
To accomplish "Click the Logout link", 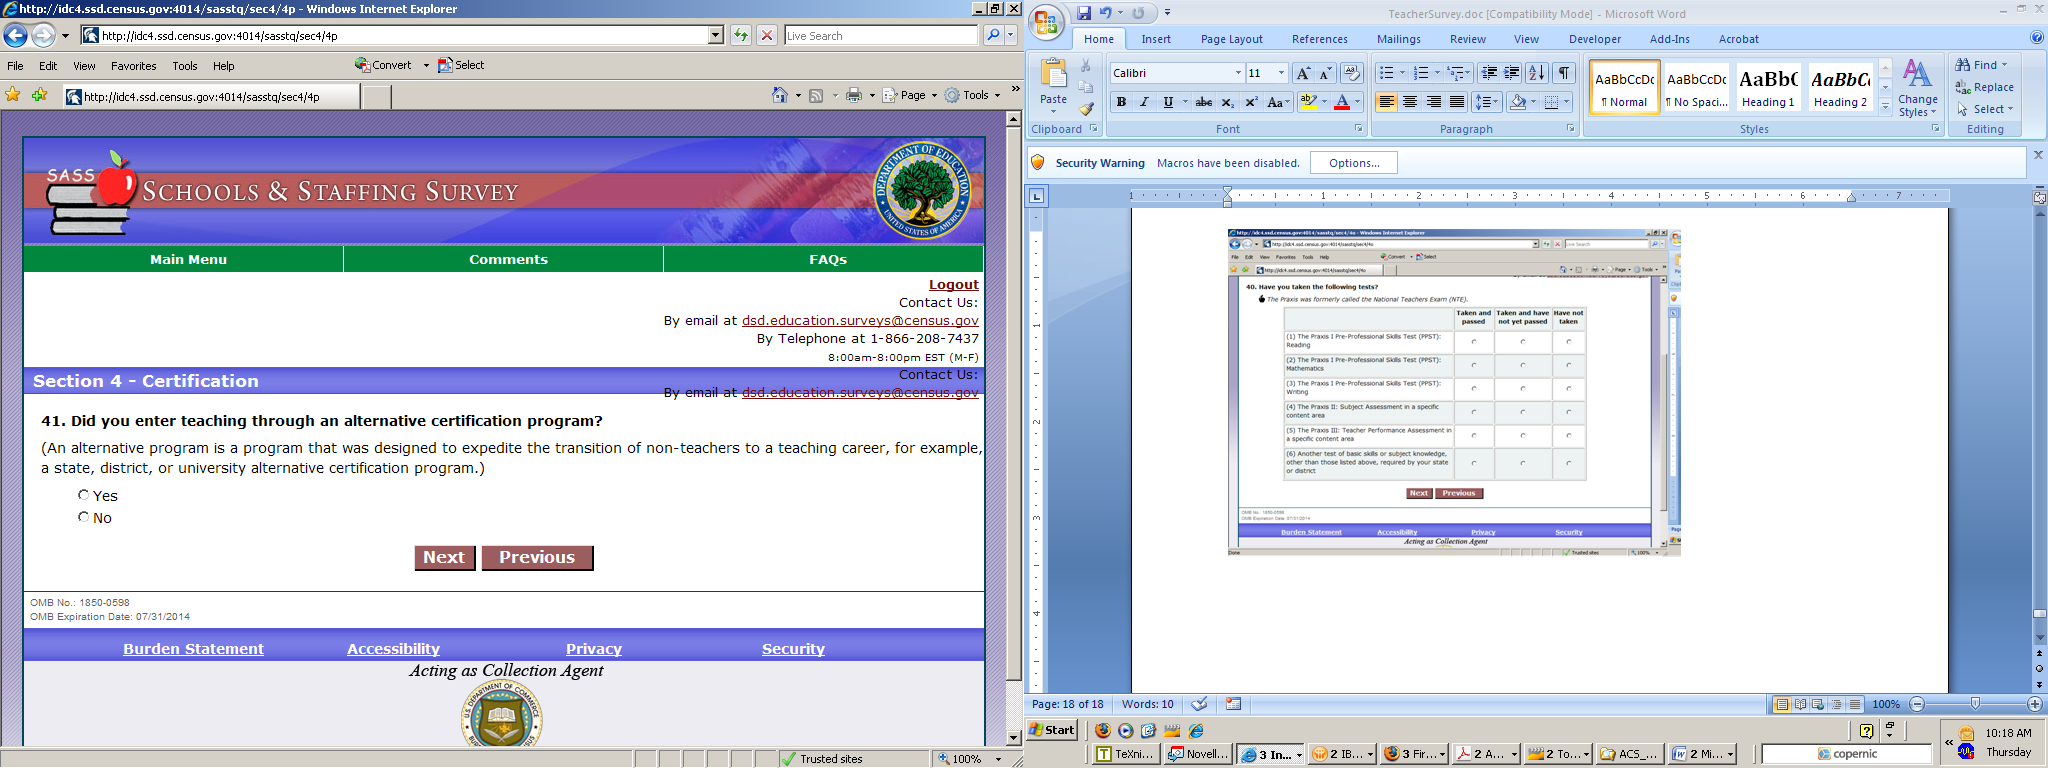I will tap(953, 285).
